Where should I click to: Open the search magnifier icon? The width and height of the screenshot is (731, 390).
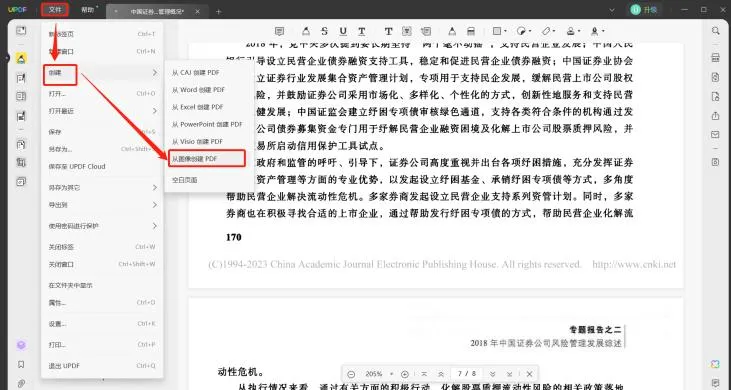click(x=715, y=31)
